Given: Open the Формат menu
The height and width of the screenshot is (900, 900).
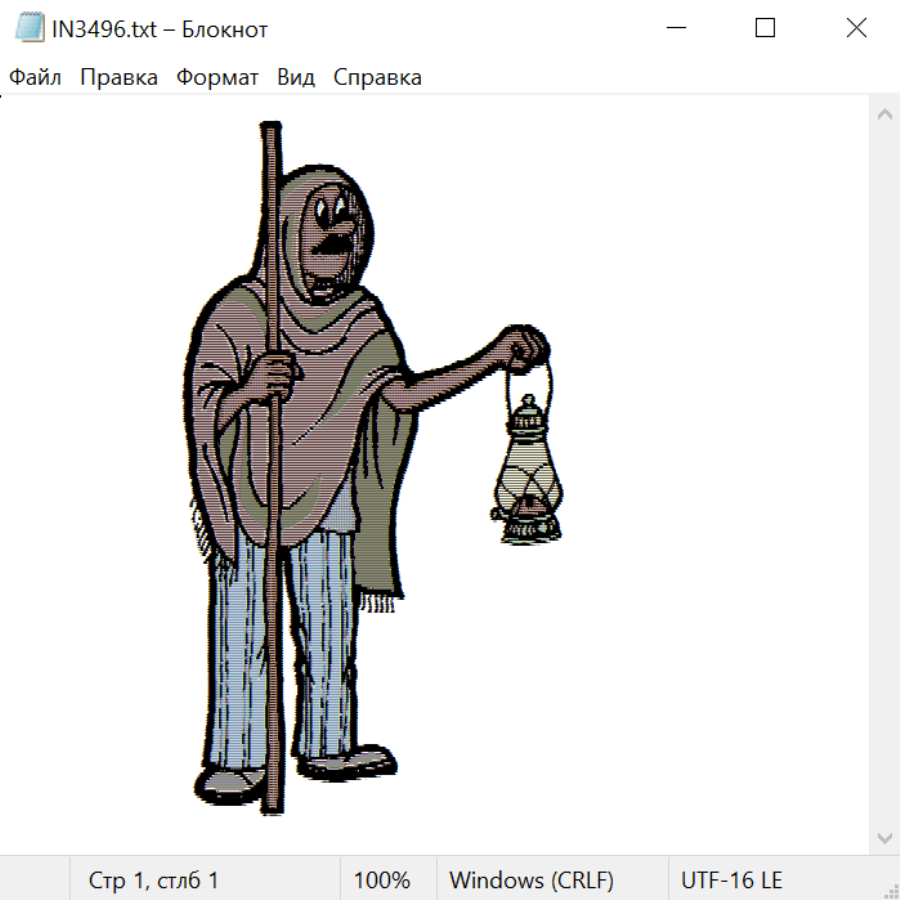Looking at the screenshot, I should click(217, 78).
